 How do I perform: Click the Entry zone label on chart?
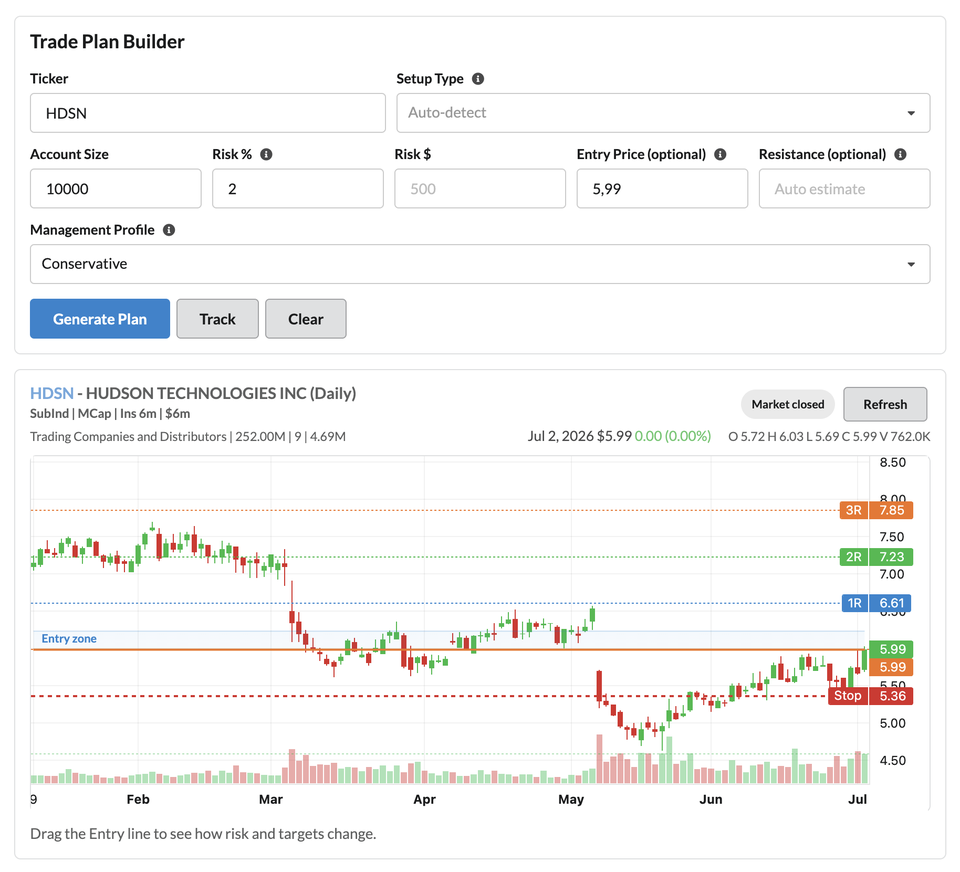tap(69, 639)
